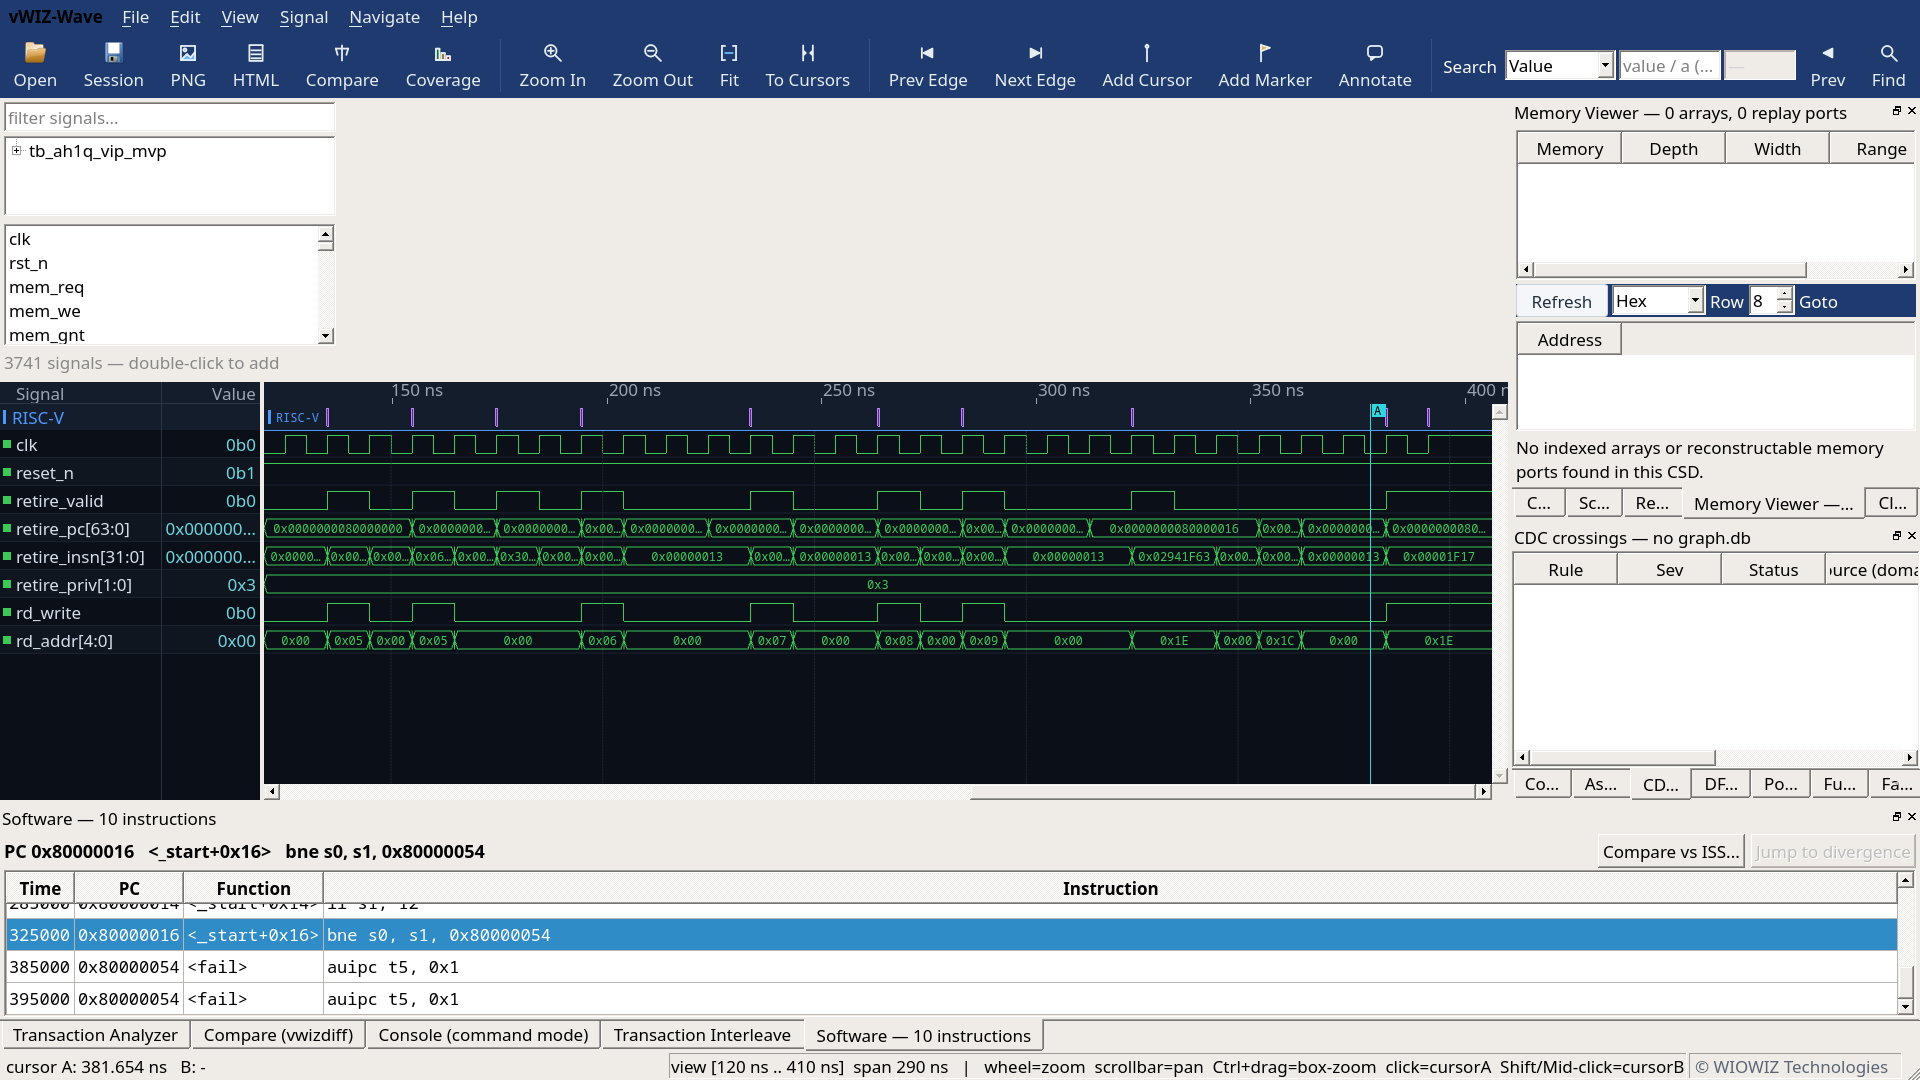1920x1080 pixels.
Task: Fit the waveform to the view
Action: [729, 66]
